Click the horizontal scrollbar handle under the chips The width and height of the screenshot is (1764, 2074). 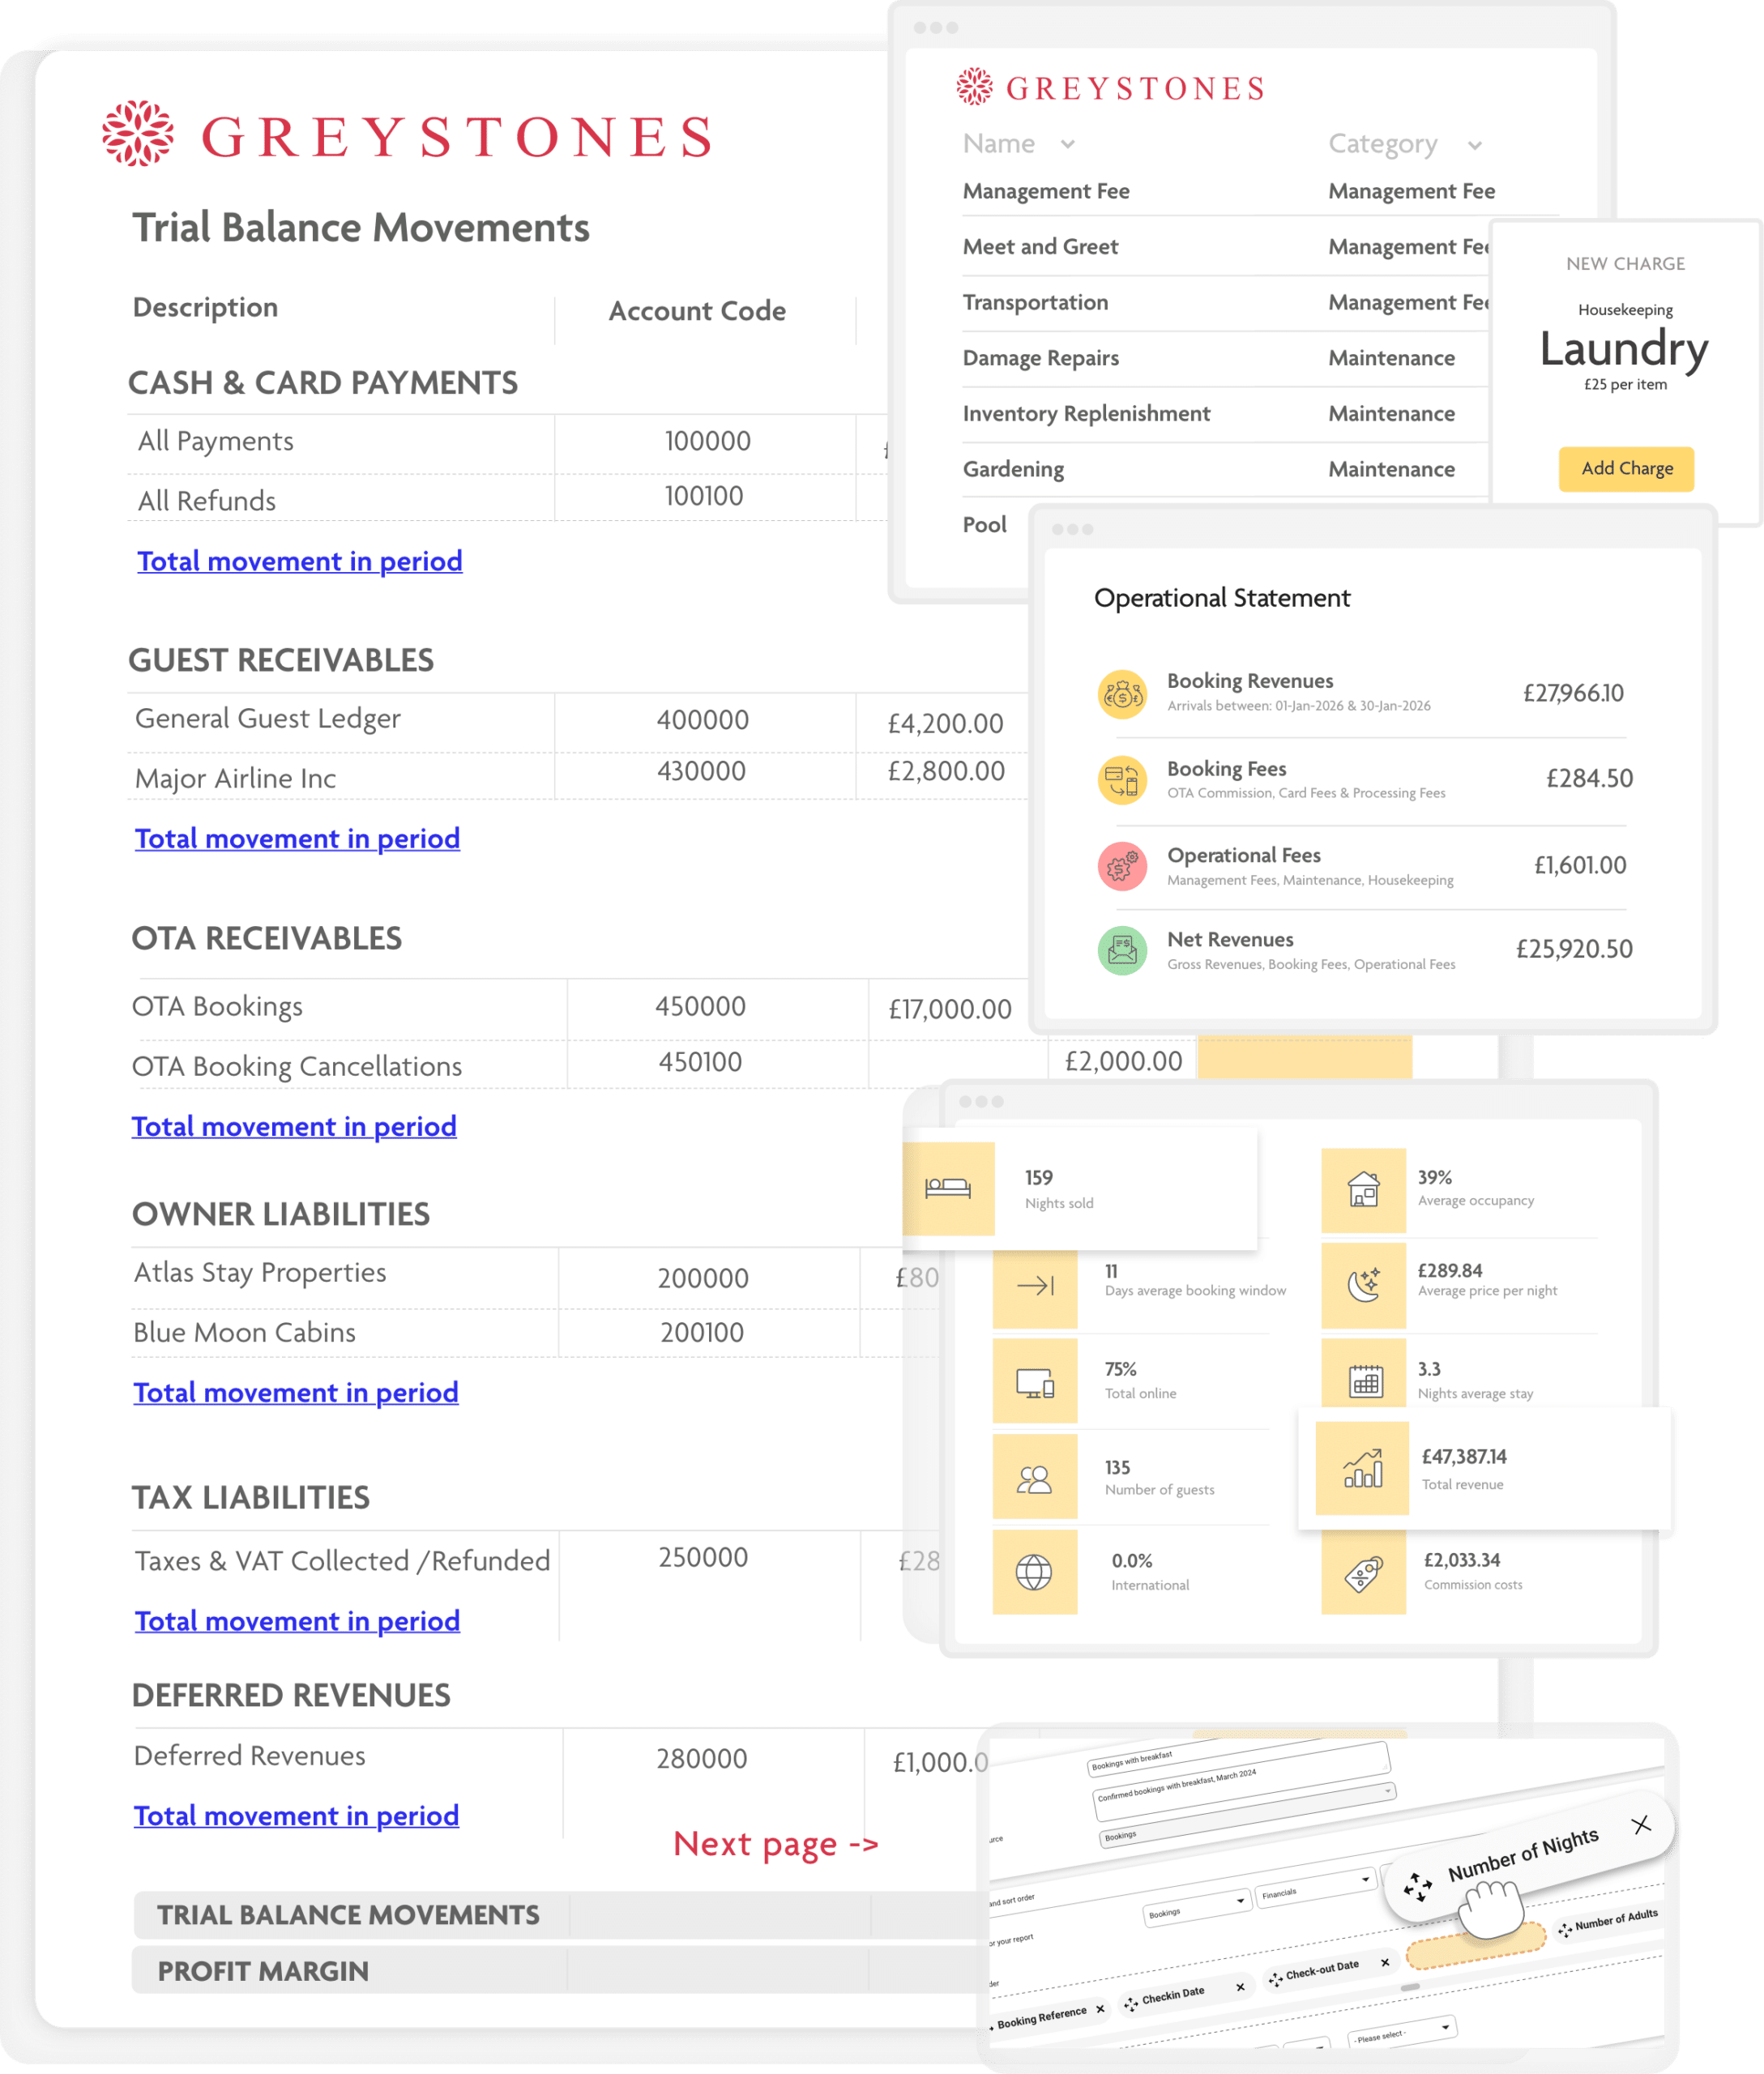[1410, 1987]
